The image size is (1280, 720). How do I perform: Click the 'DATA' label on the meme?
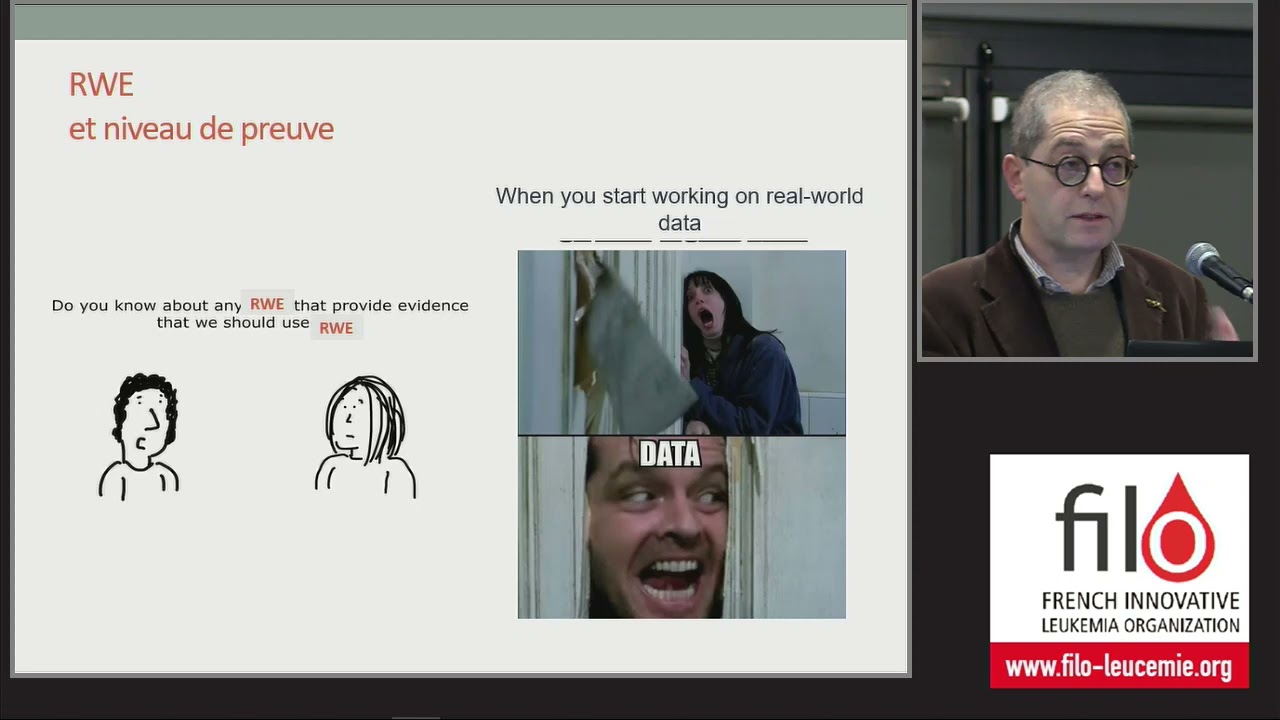[x=670, y=454]
